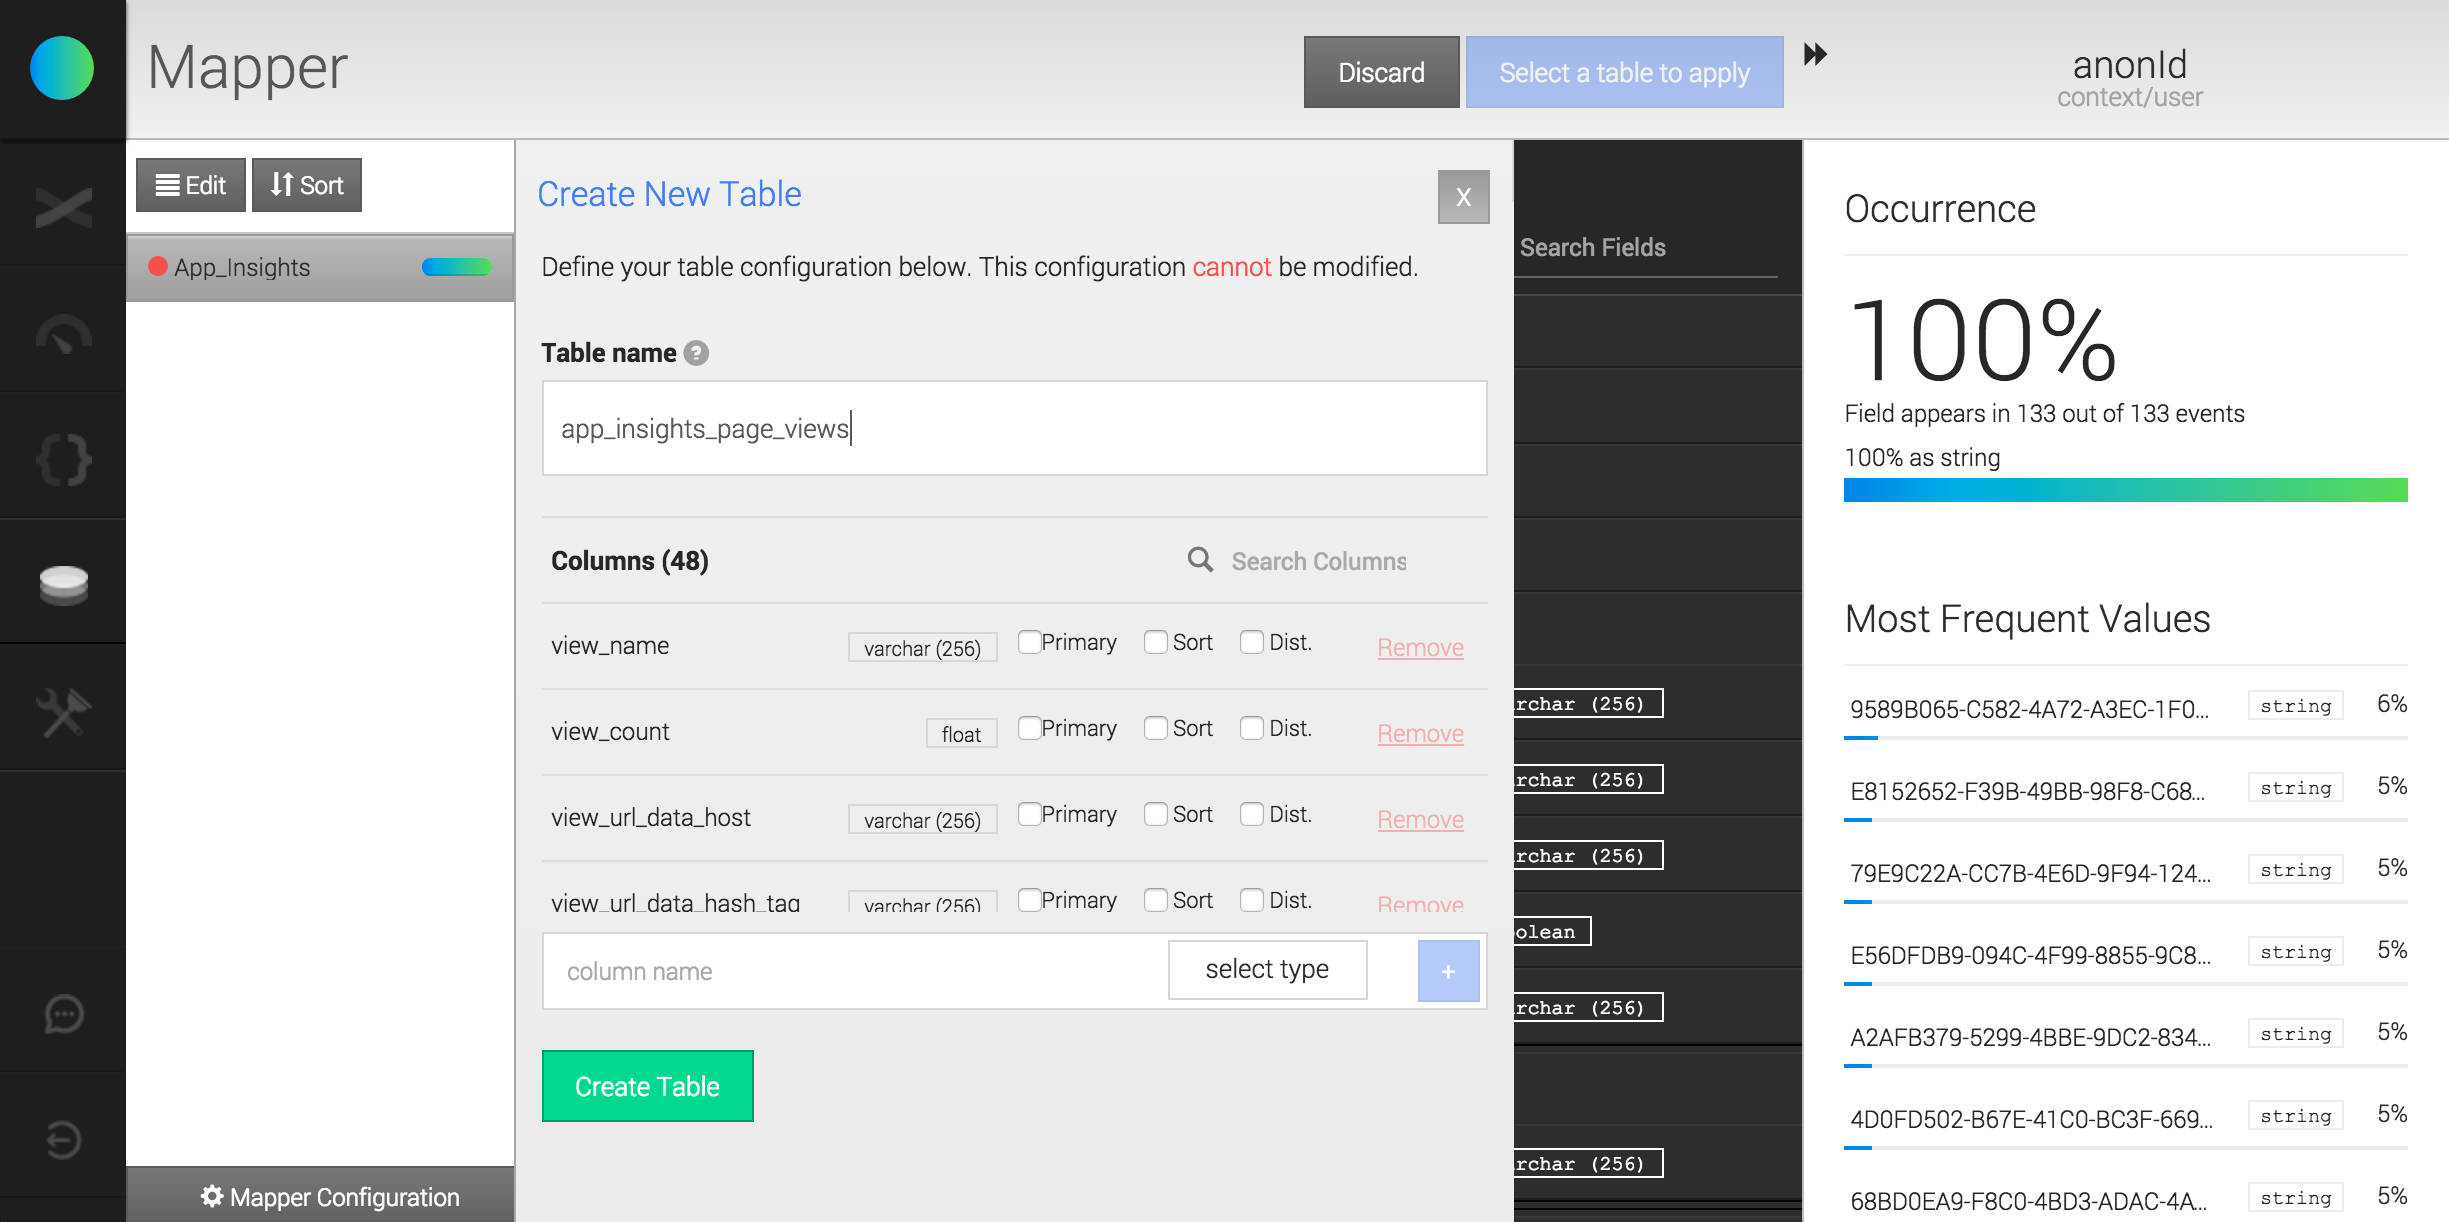Screen dimensions: 2449x1222
Task: Click the round gradient logo icon
Action: [x=62, y=68]
